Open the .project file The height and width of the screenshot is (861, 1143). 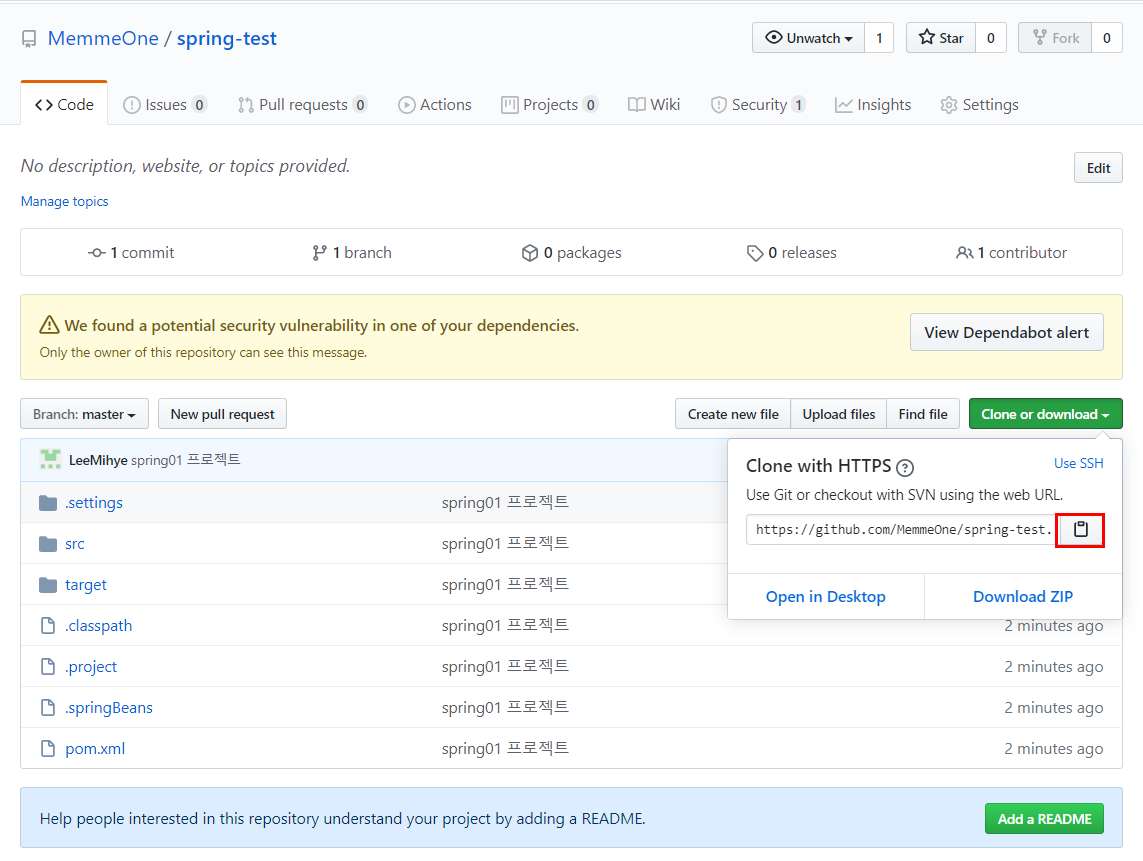[x=91, y=667]
